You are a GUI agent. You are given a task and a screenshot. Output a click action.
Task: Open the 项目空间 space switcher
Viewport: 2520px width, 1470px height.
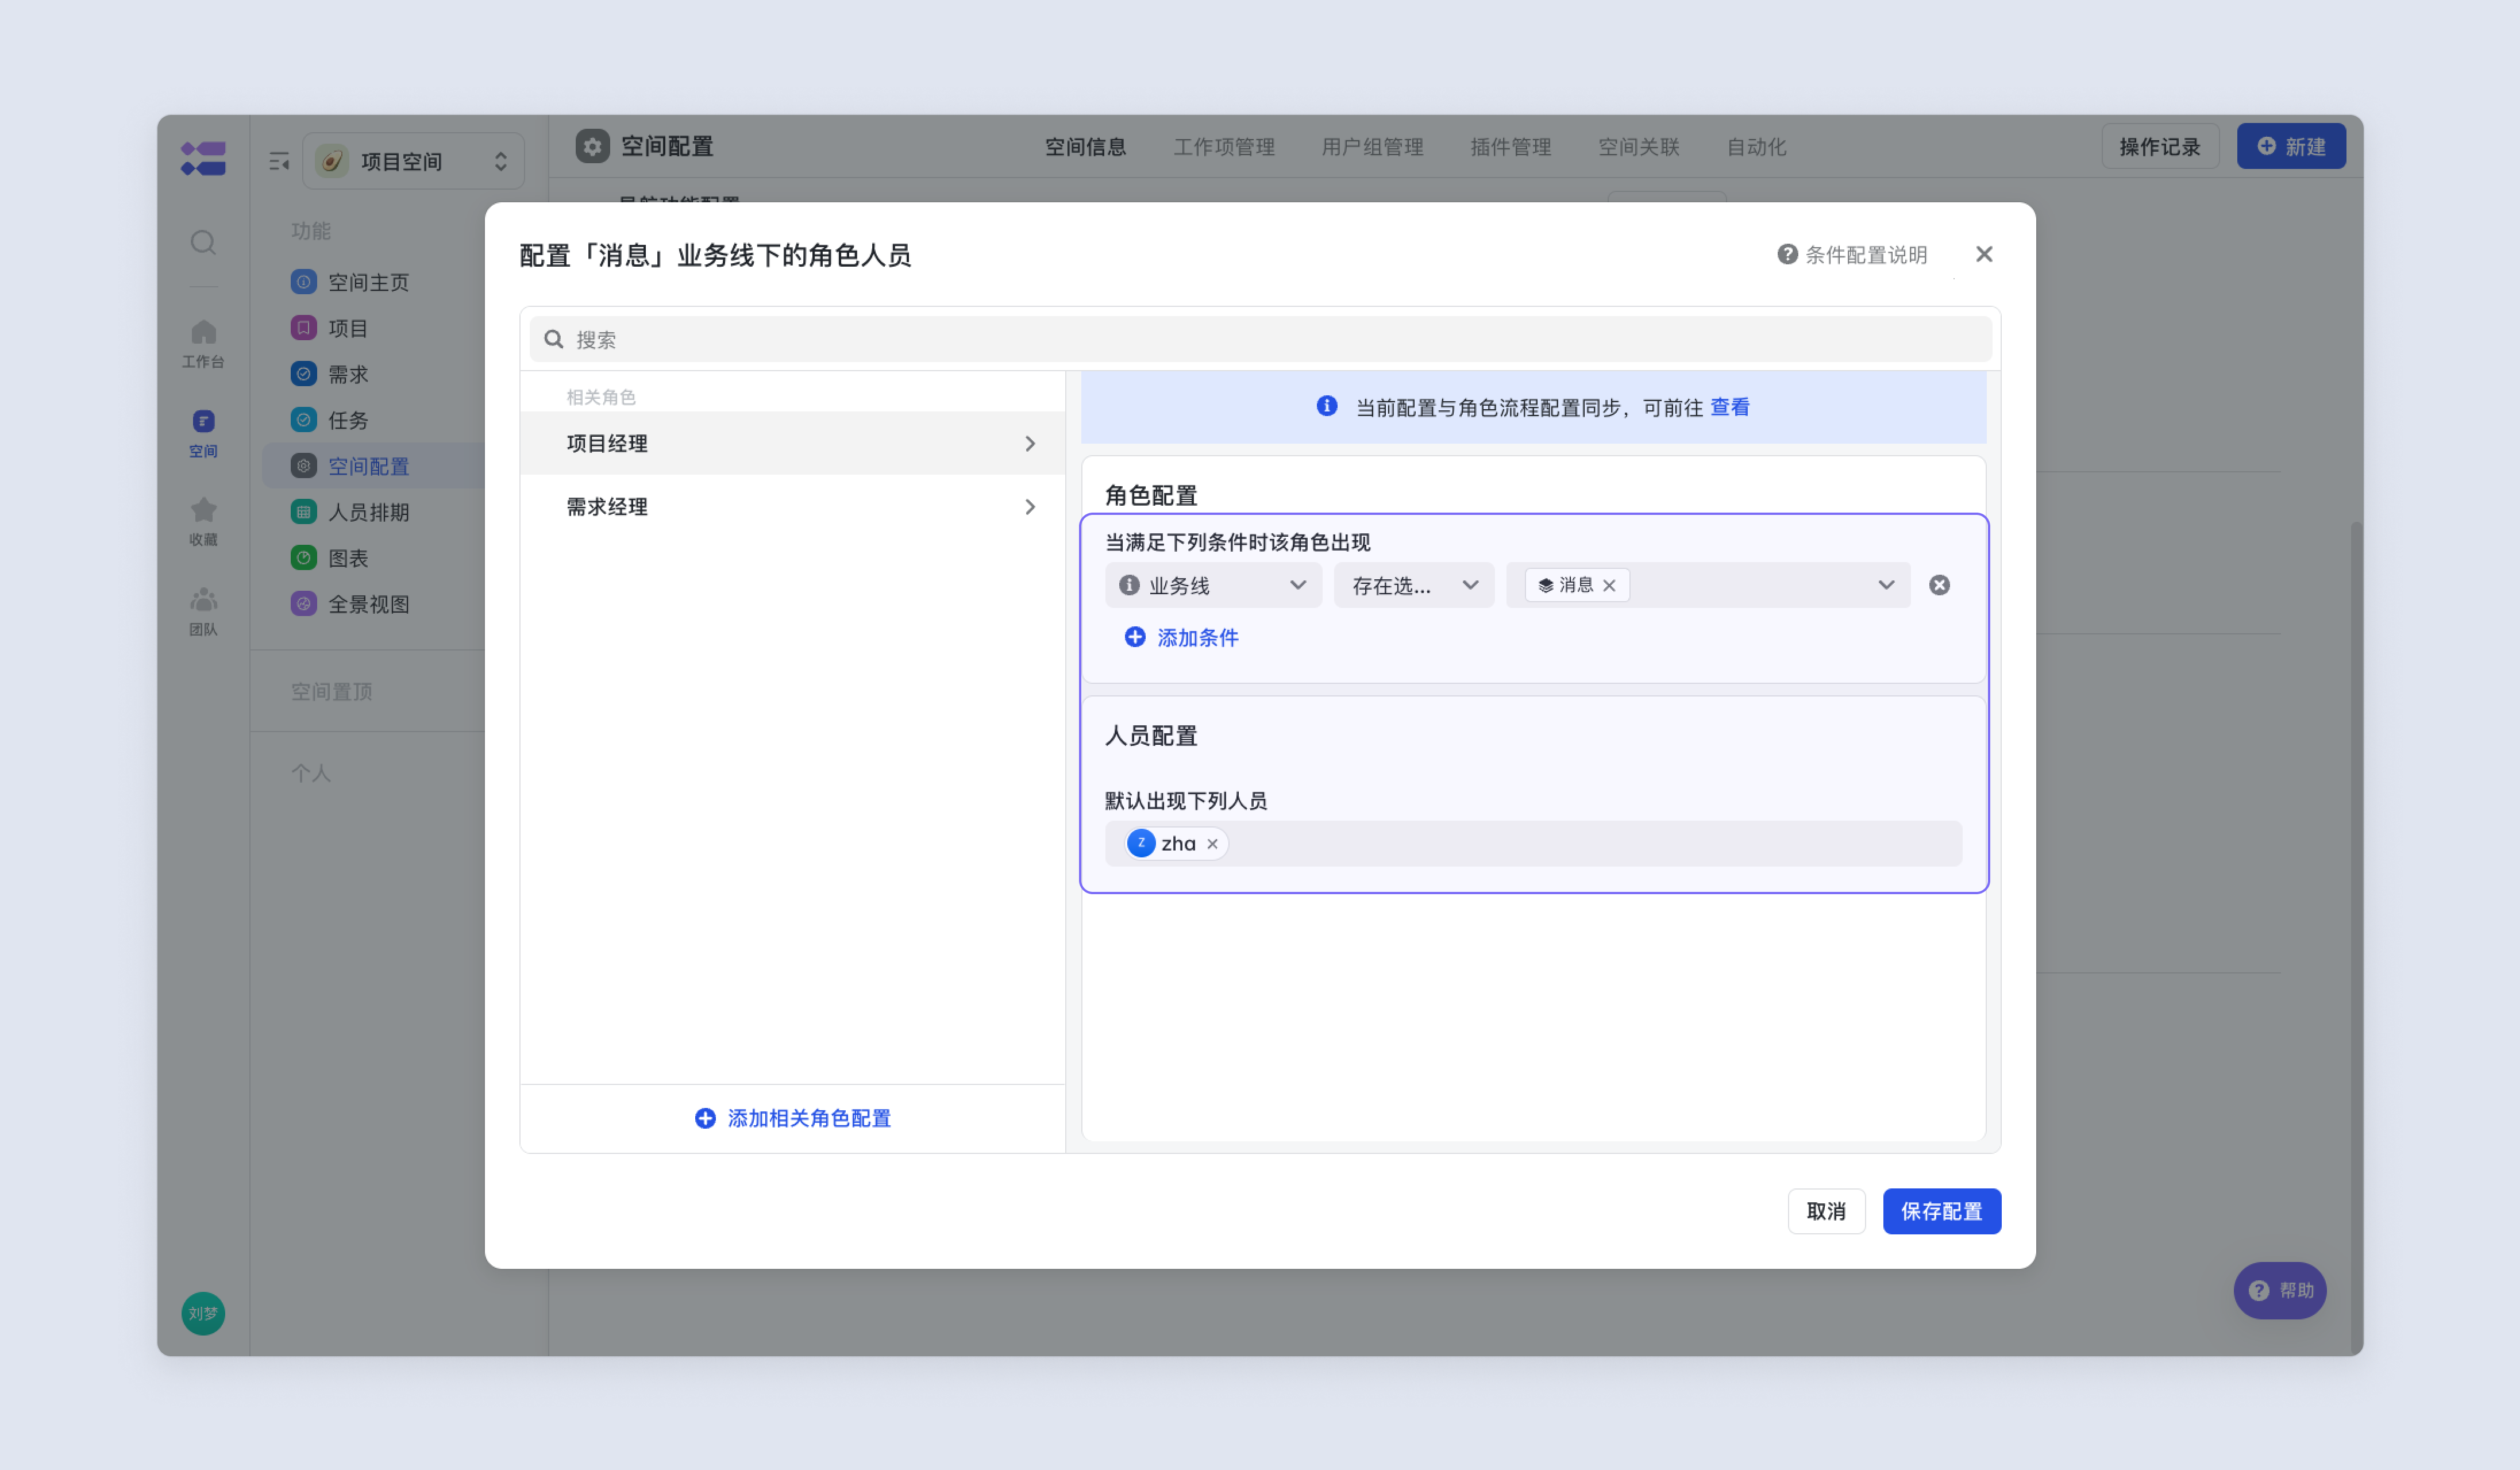tap(413, 161)
